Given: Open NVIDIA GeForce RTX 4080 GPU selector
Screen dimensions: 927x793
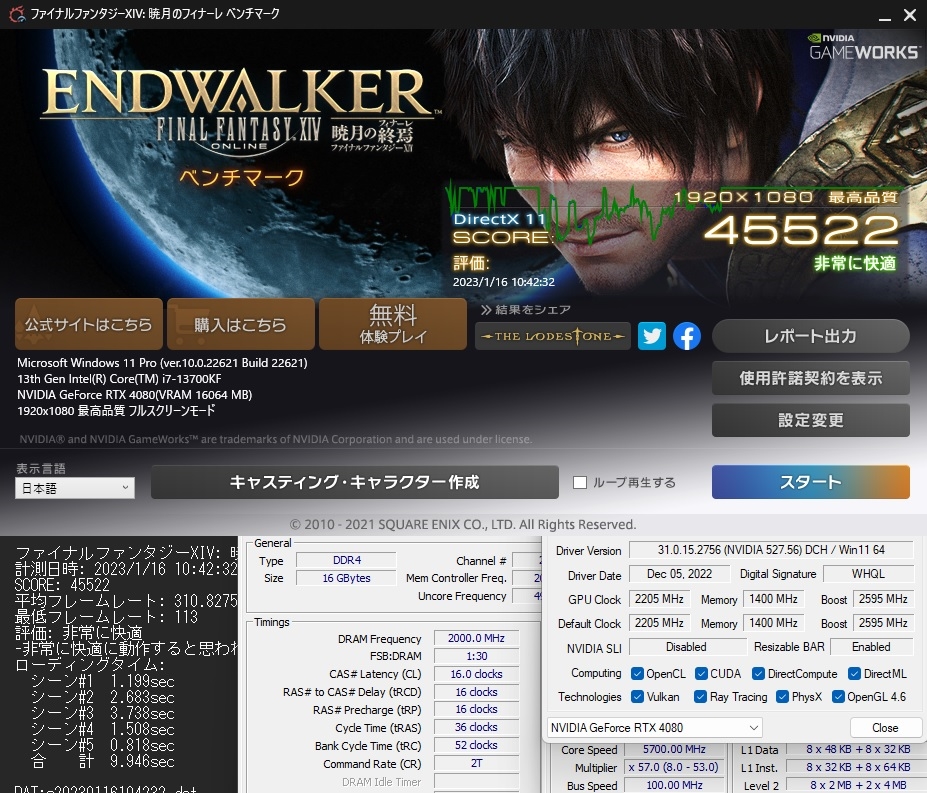Looking at the screenshot, I should pos(654,727).
